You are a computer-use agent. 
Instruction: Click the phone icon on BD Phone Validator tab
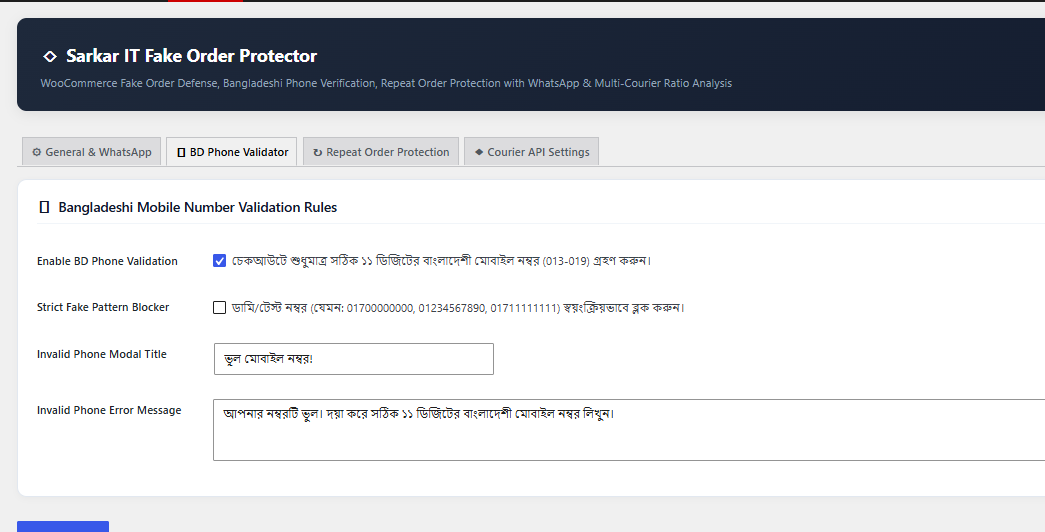click(x=181, y=153)
